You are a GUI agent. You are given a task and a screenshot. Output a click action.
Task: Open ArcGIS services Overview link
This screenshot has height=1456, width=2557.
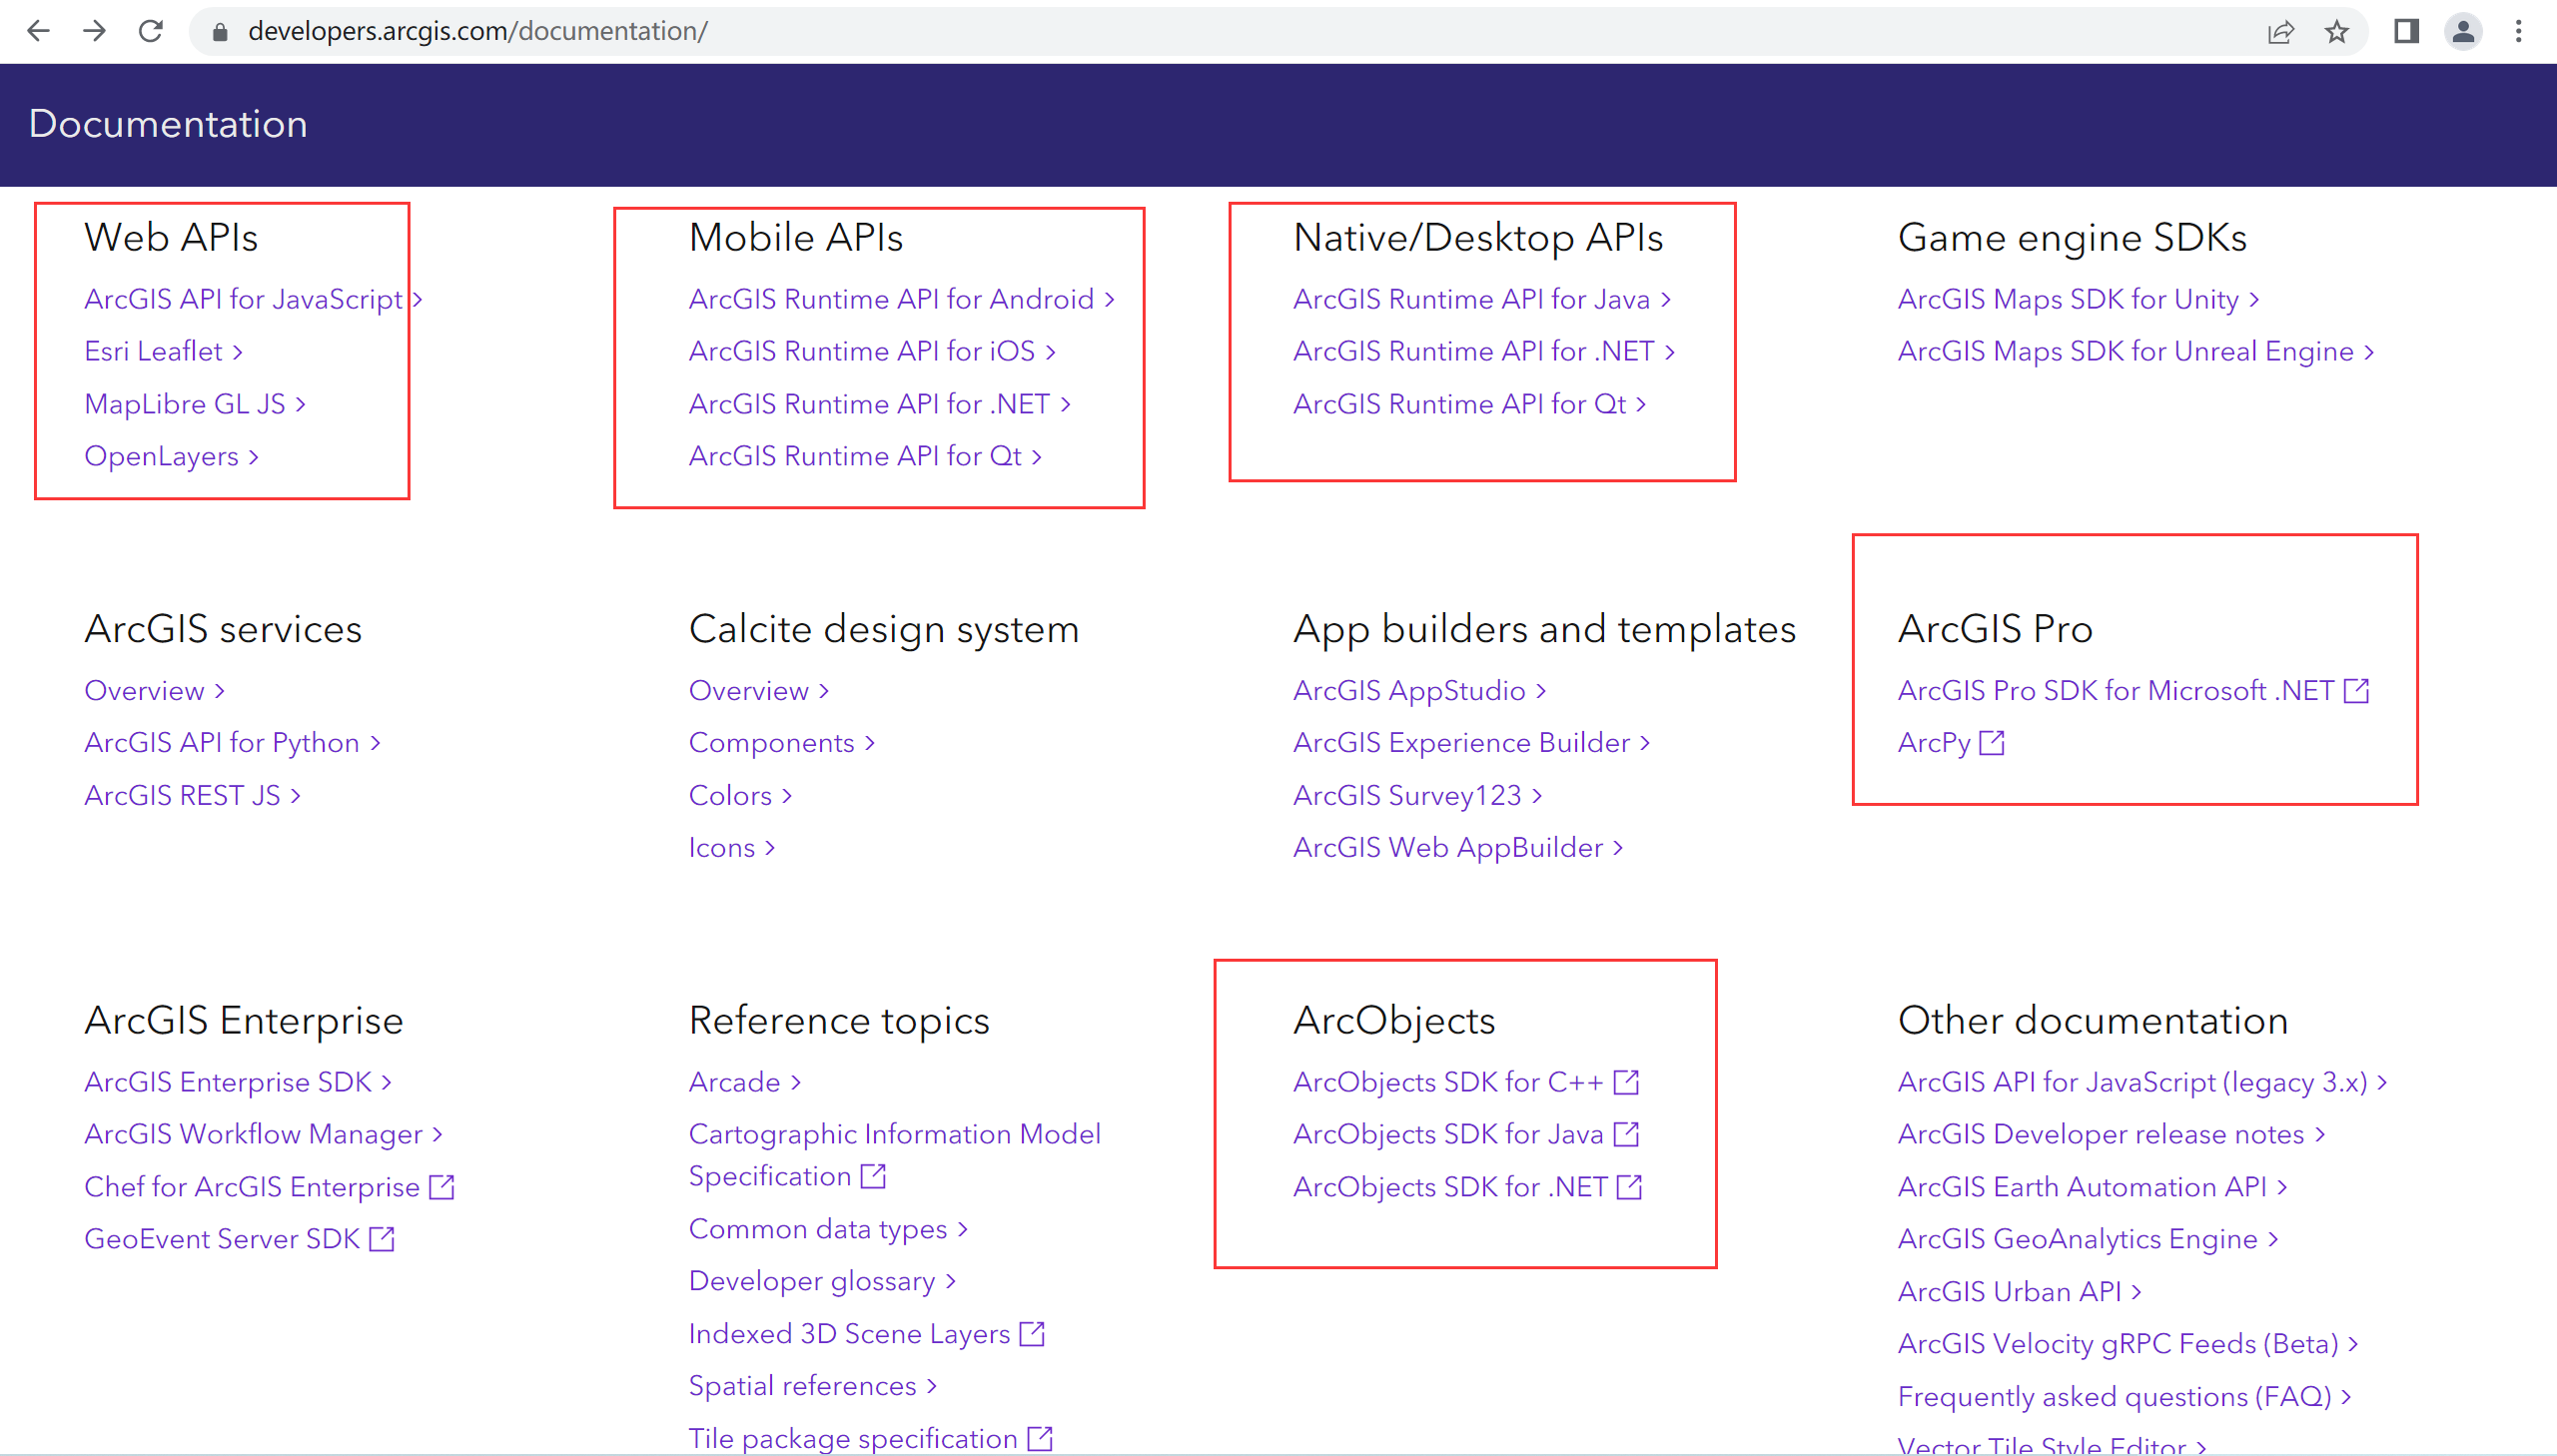pos(154,691)
